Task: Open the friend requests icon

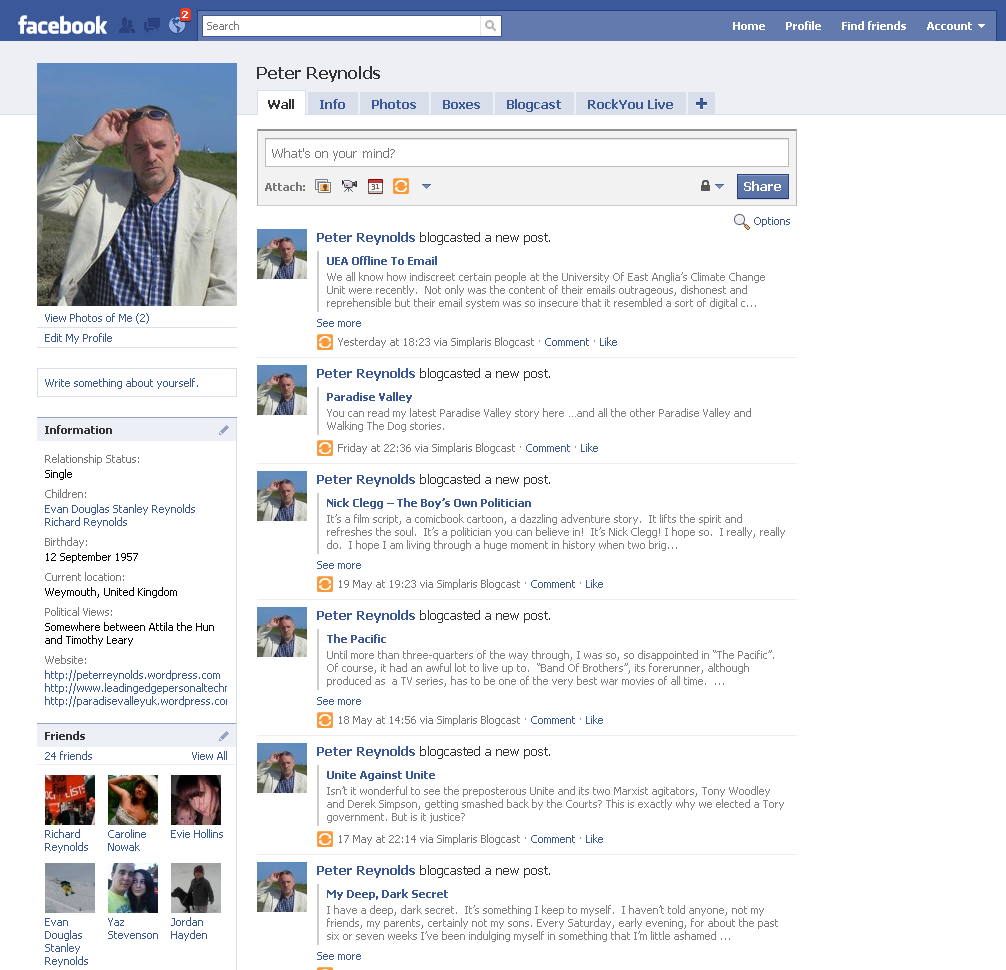Action: (x=127, y=26)
